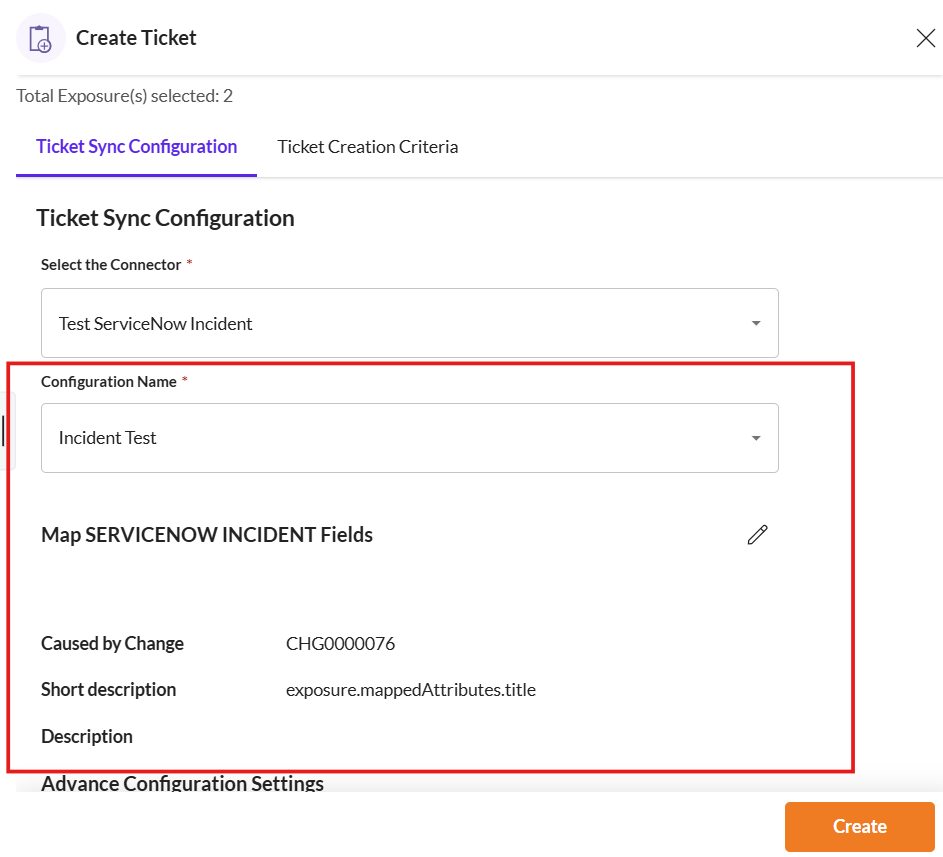Click the Configuration Name label
Image resolution: width=943 pixels, height=857 pixels.
109,382
